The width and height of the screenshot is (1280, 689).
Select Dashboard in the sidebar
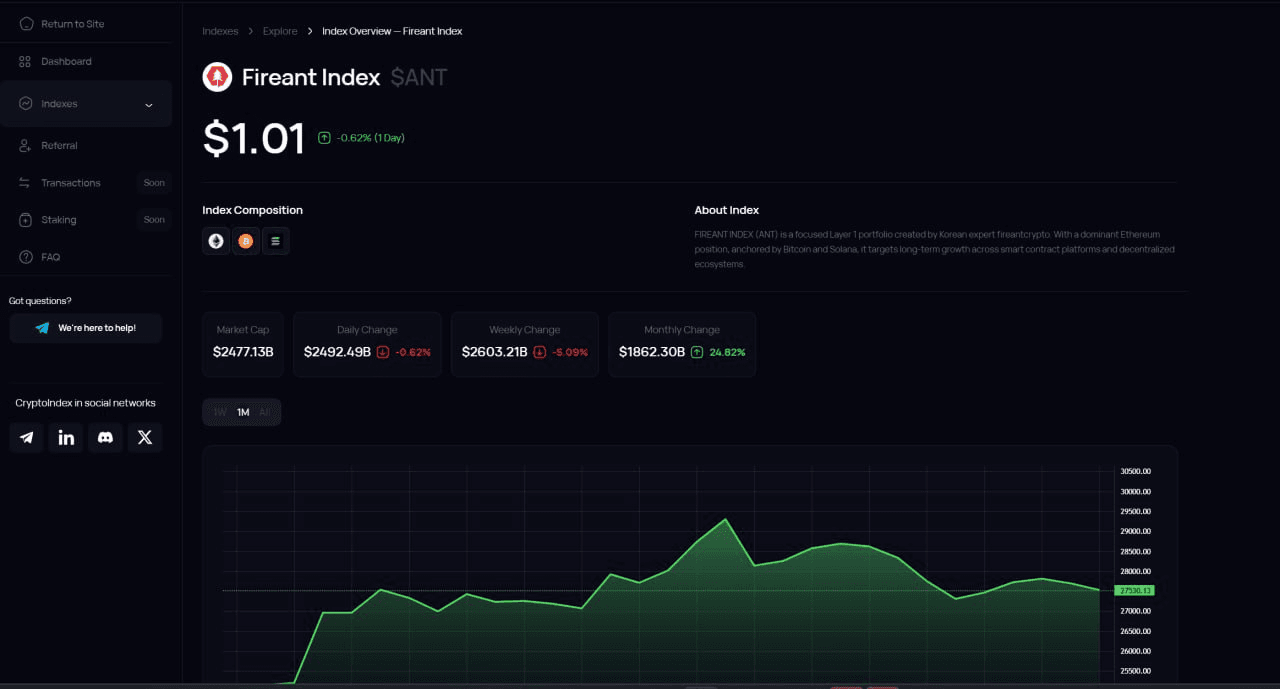click(64, 61)
